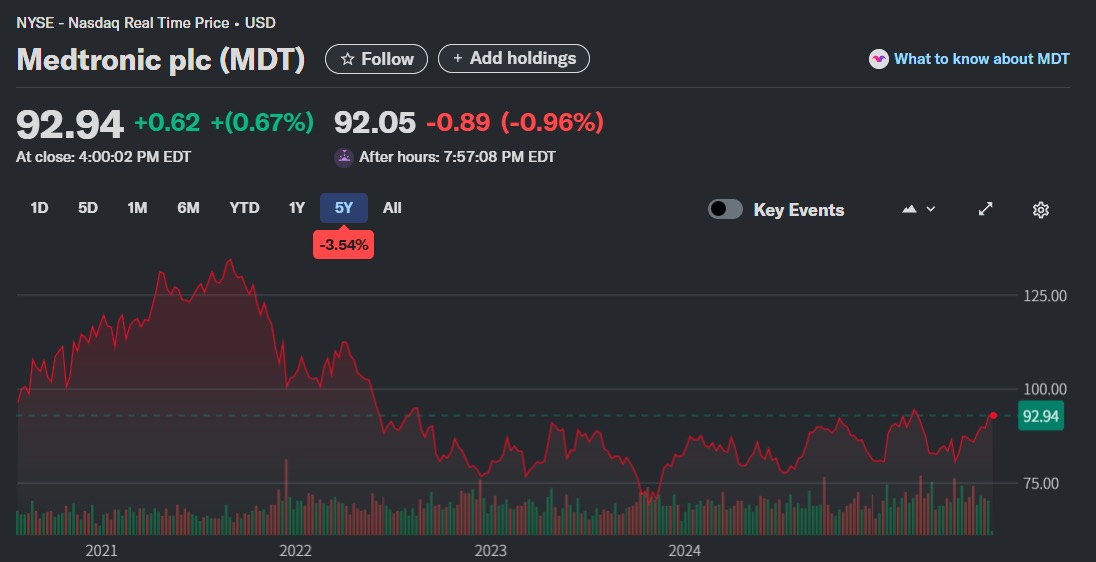This screenshot has width=1096, height=562.
Task: Click the red endpoint dot on price line
Action: click(x=993, y=415)
